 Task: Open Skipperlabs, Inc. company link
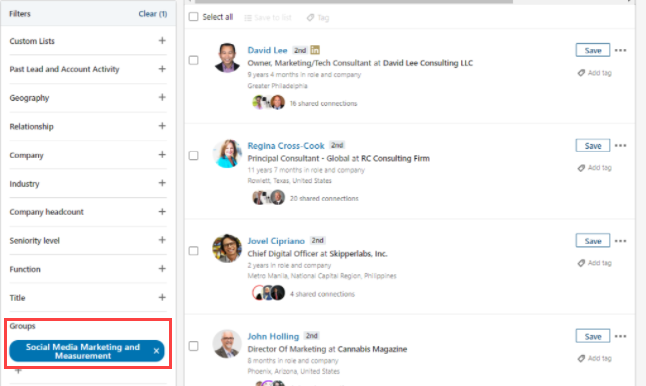coord(358,254)
